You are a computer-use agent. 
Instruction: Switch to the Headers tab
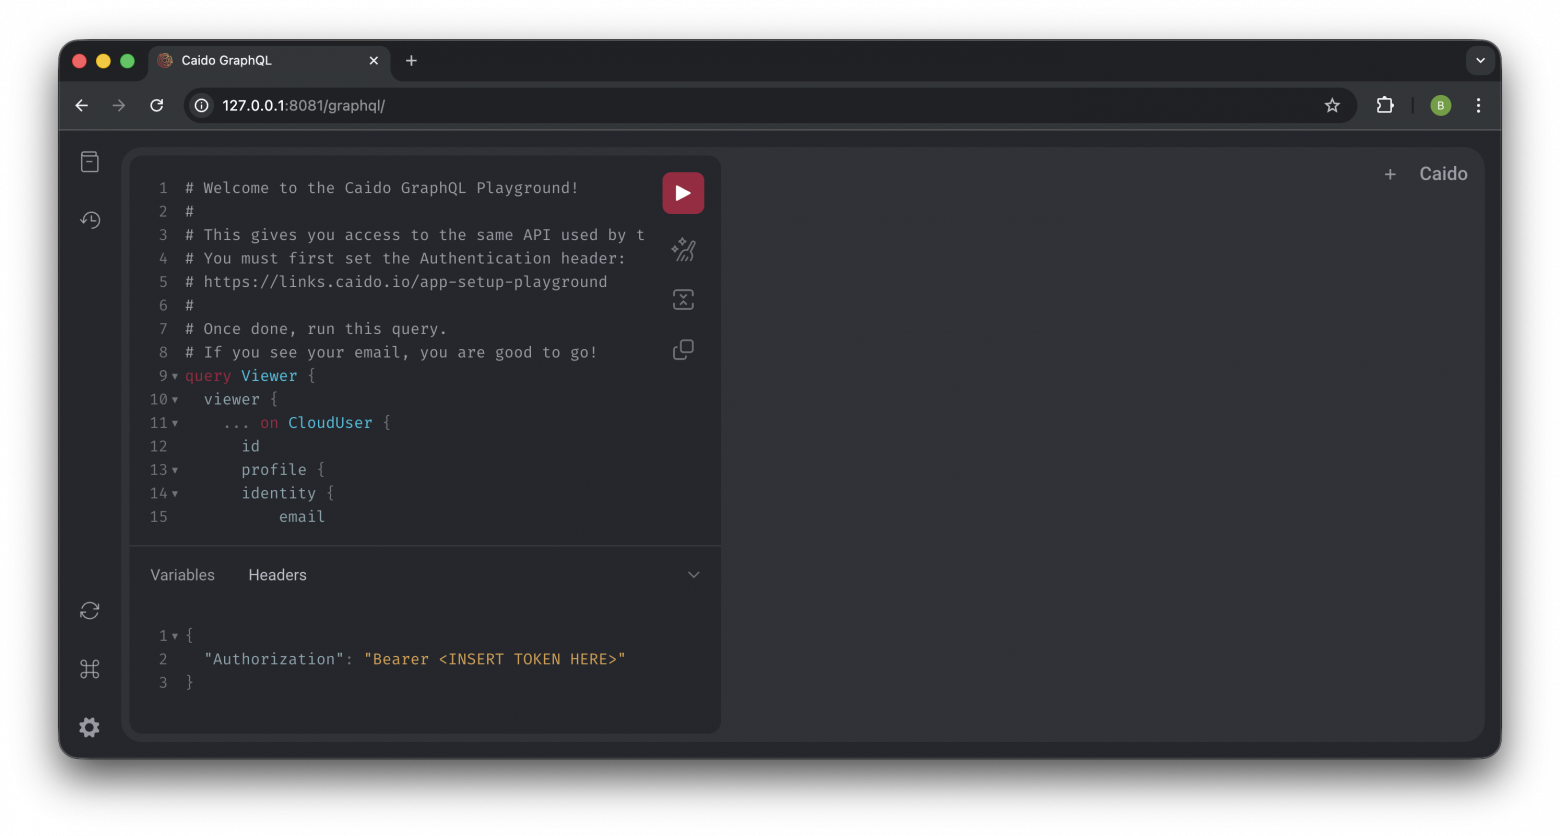point(277,574)
